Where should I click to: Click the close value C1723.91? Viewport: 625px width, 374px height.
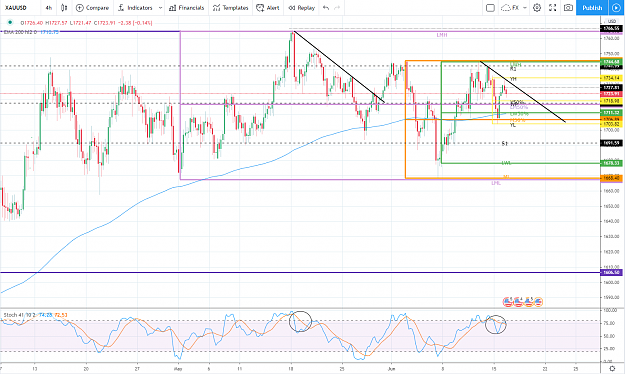[x=105, y=23]
